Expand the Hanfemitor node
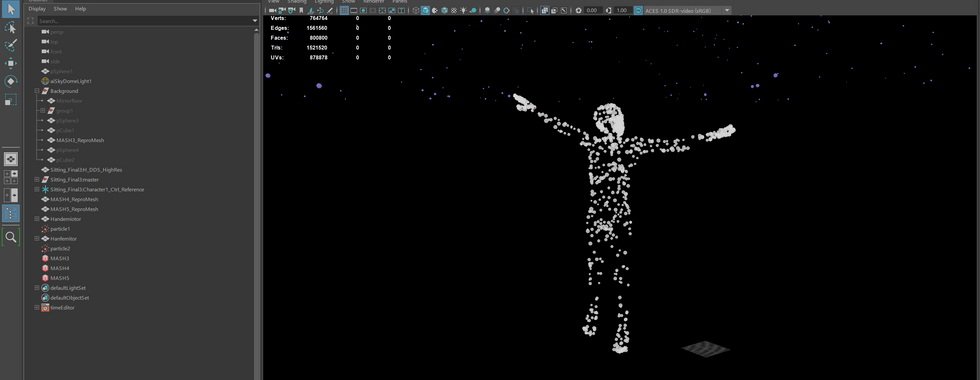Viewport: 980px width, 380px height. point(37,239)
